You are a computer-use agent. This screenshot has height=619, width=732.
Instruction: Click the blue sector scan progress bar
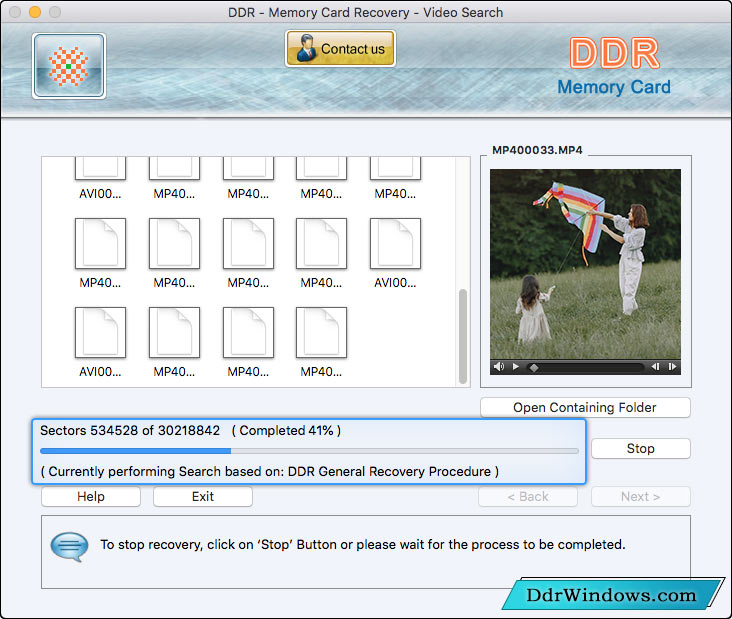309,451
